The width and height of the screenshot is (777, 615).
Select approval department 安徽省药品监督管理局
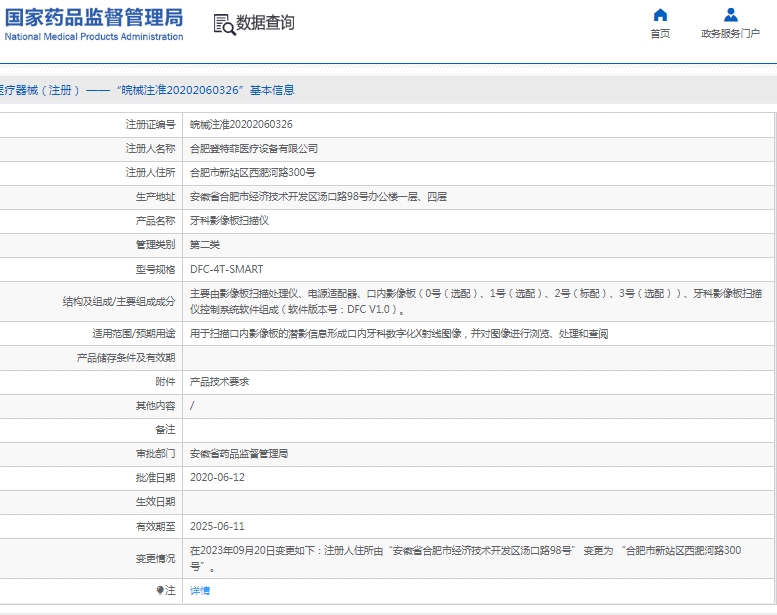pos(239,453)
